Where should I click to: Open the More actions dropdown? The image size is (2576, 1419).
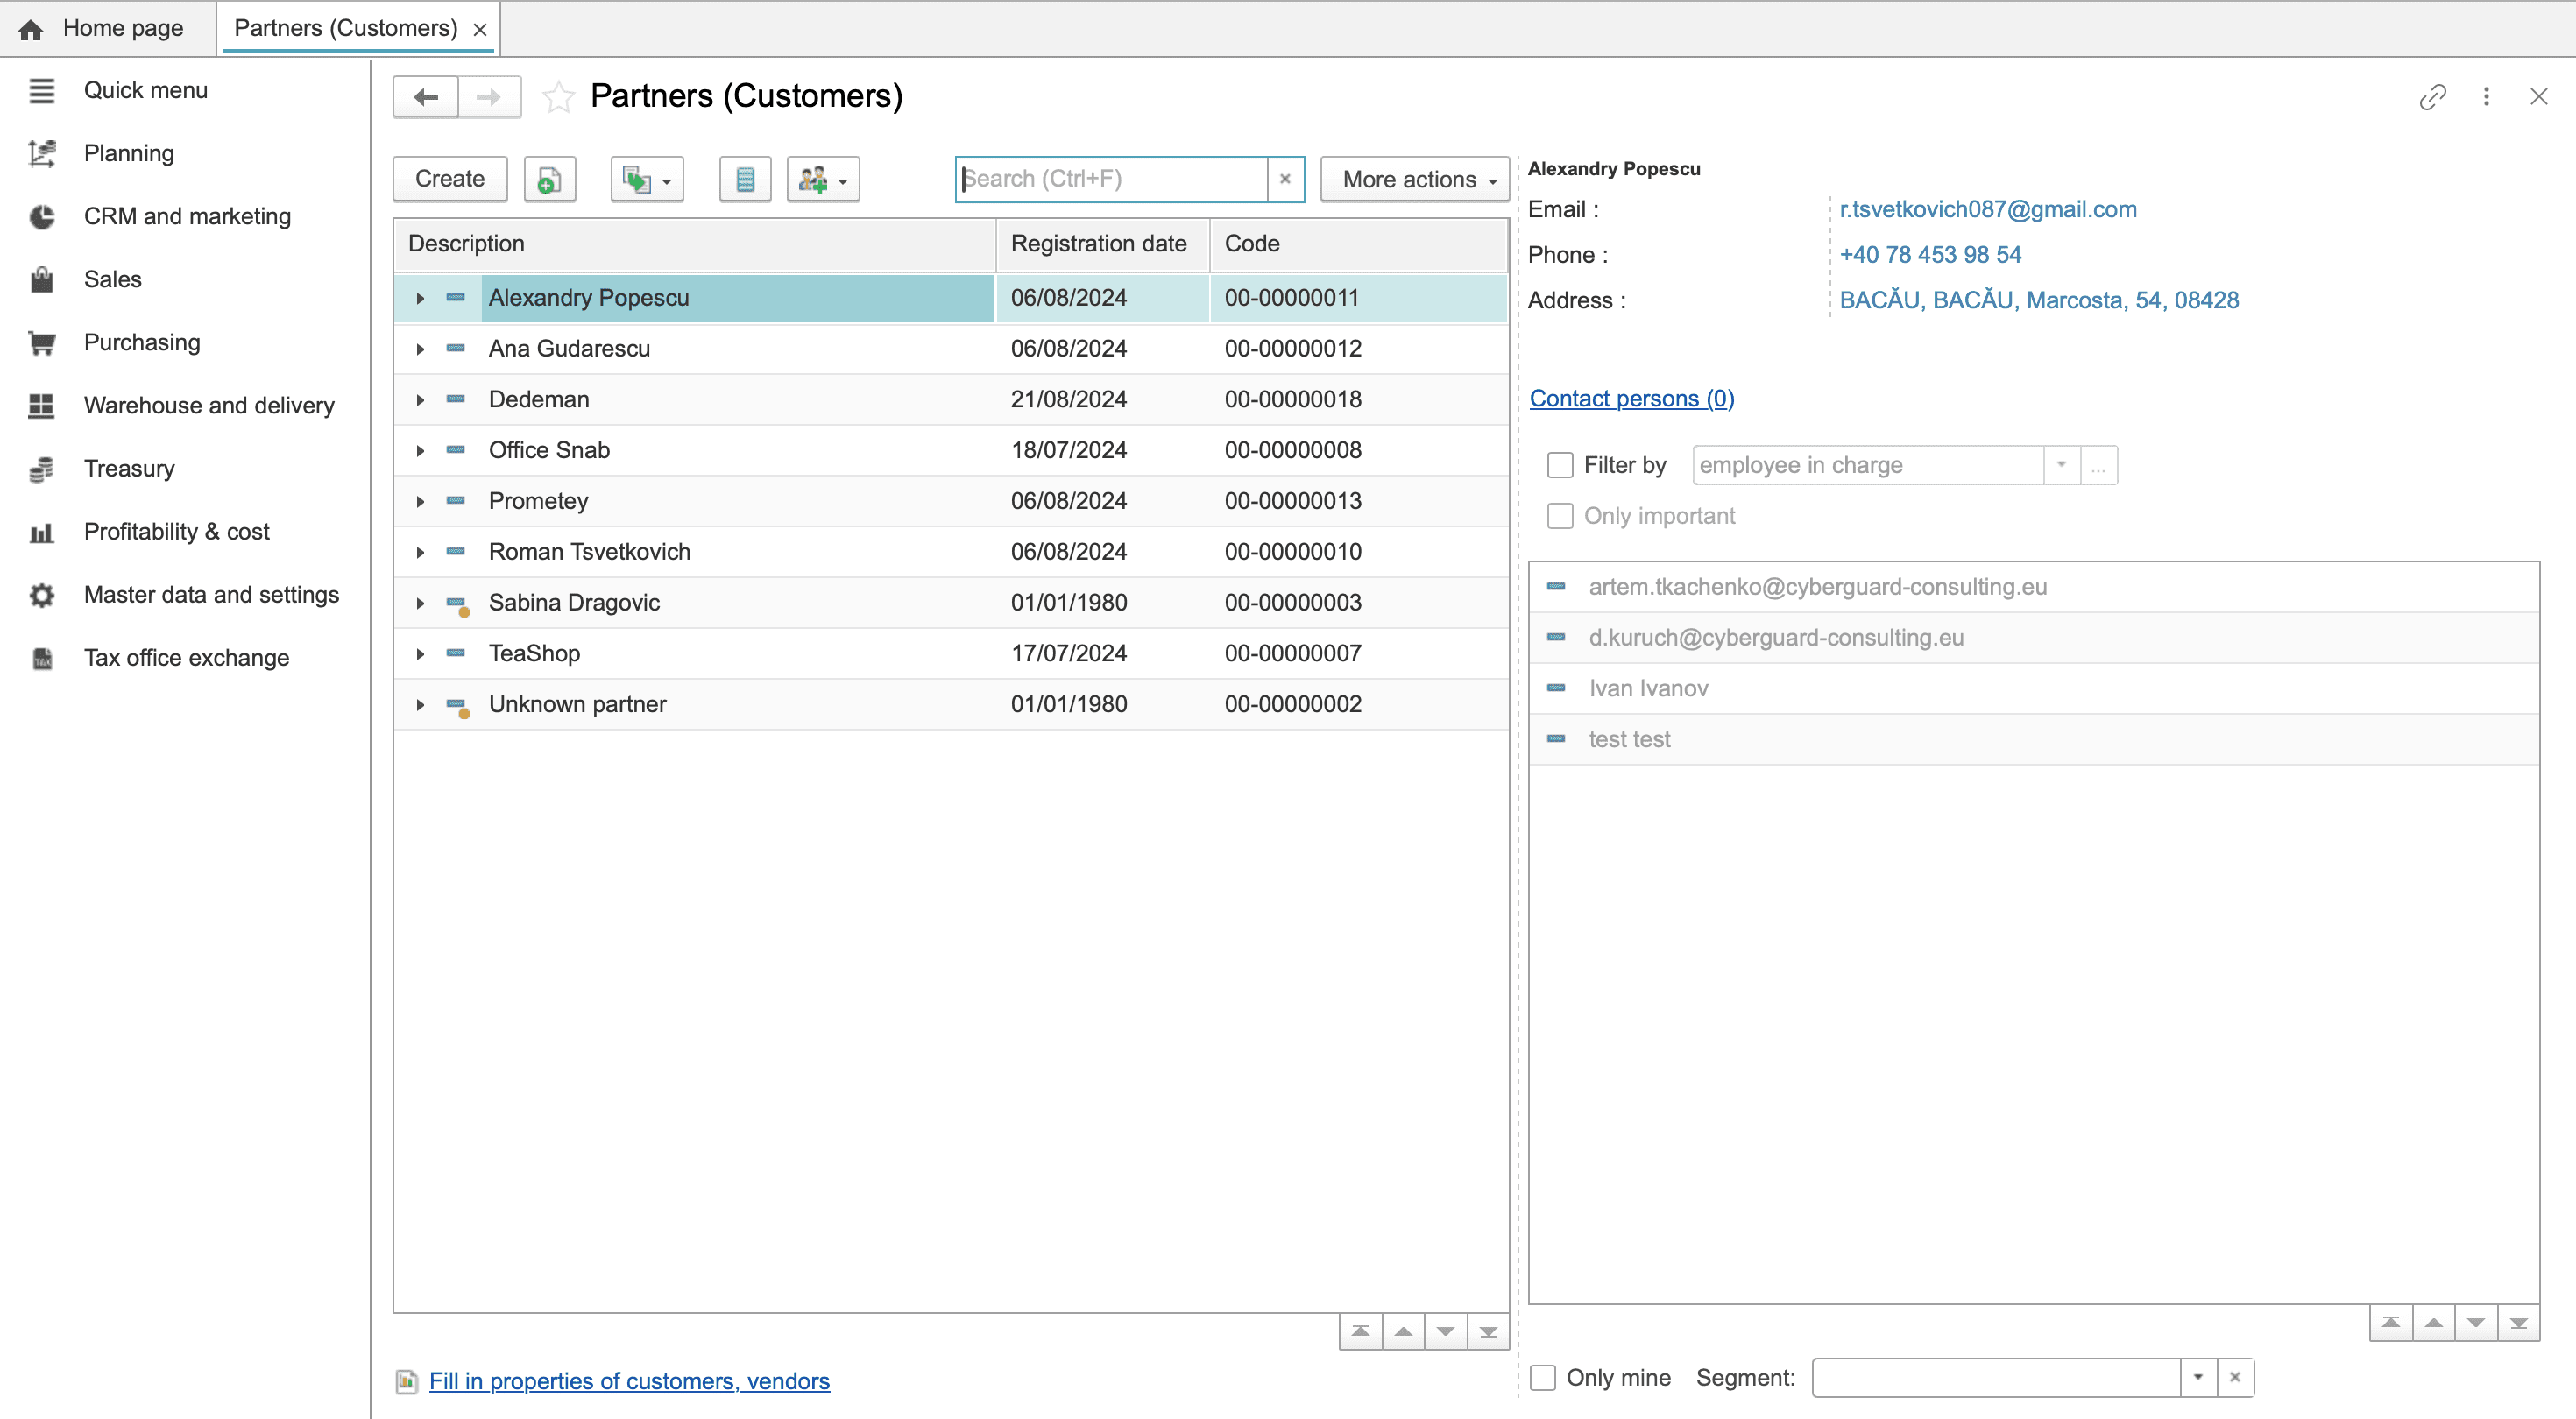click(x=1414, y=179)
